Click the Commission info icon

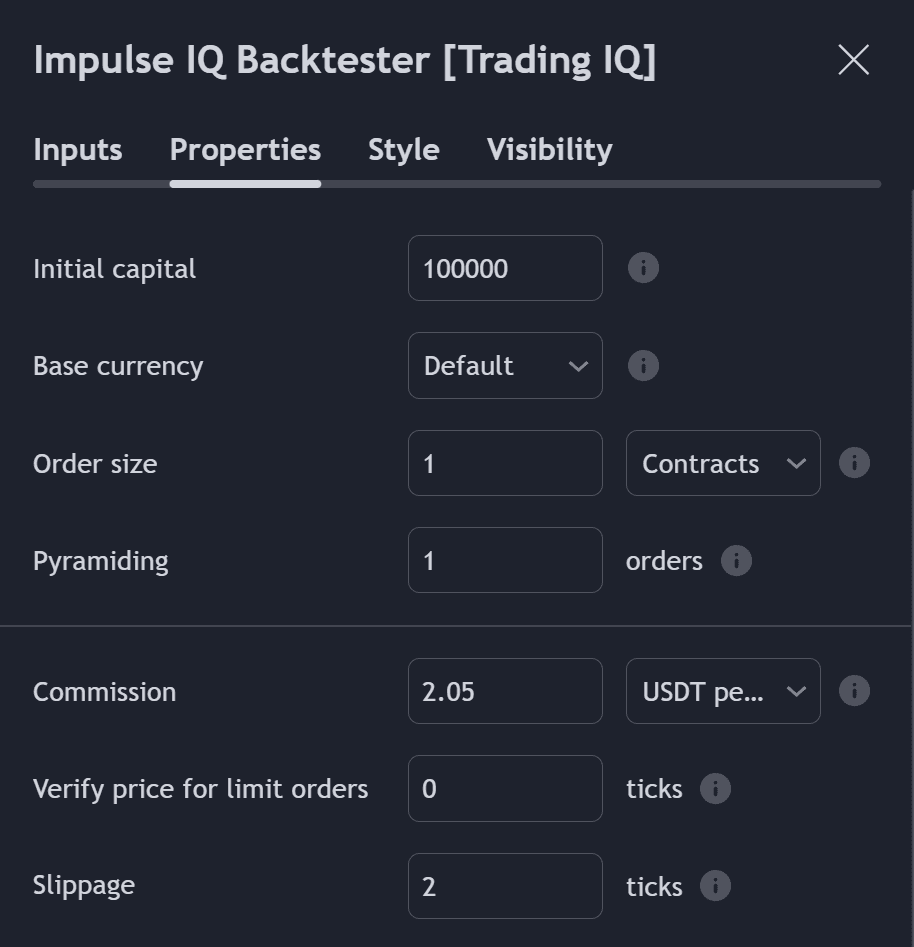pyautogui.click(x=854, y=690)
